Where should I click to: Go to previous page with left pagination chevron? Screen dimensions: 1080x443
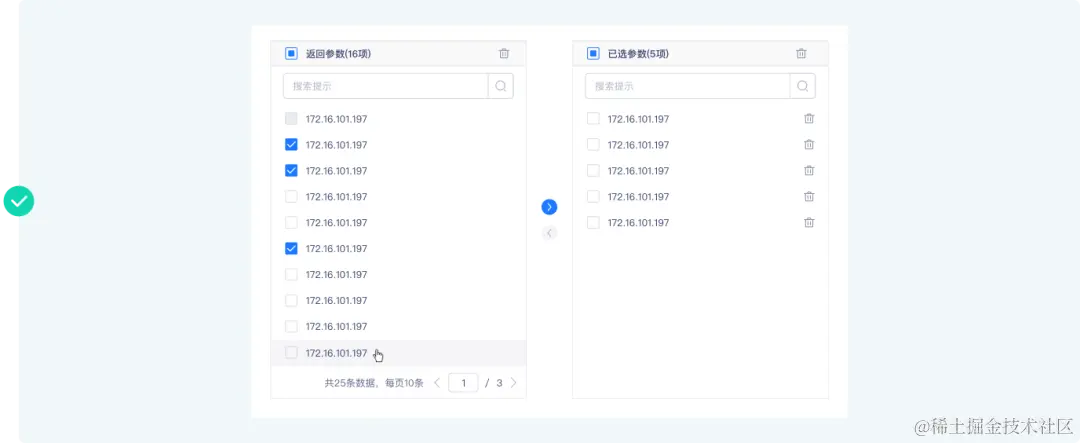pyautogui.click(x=437, y=383)
